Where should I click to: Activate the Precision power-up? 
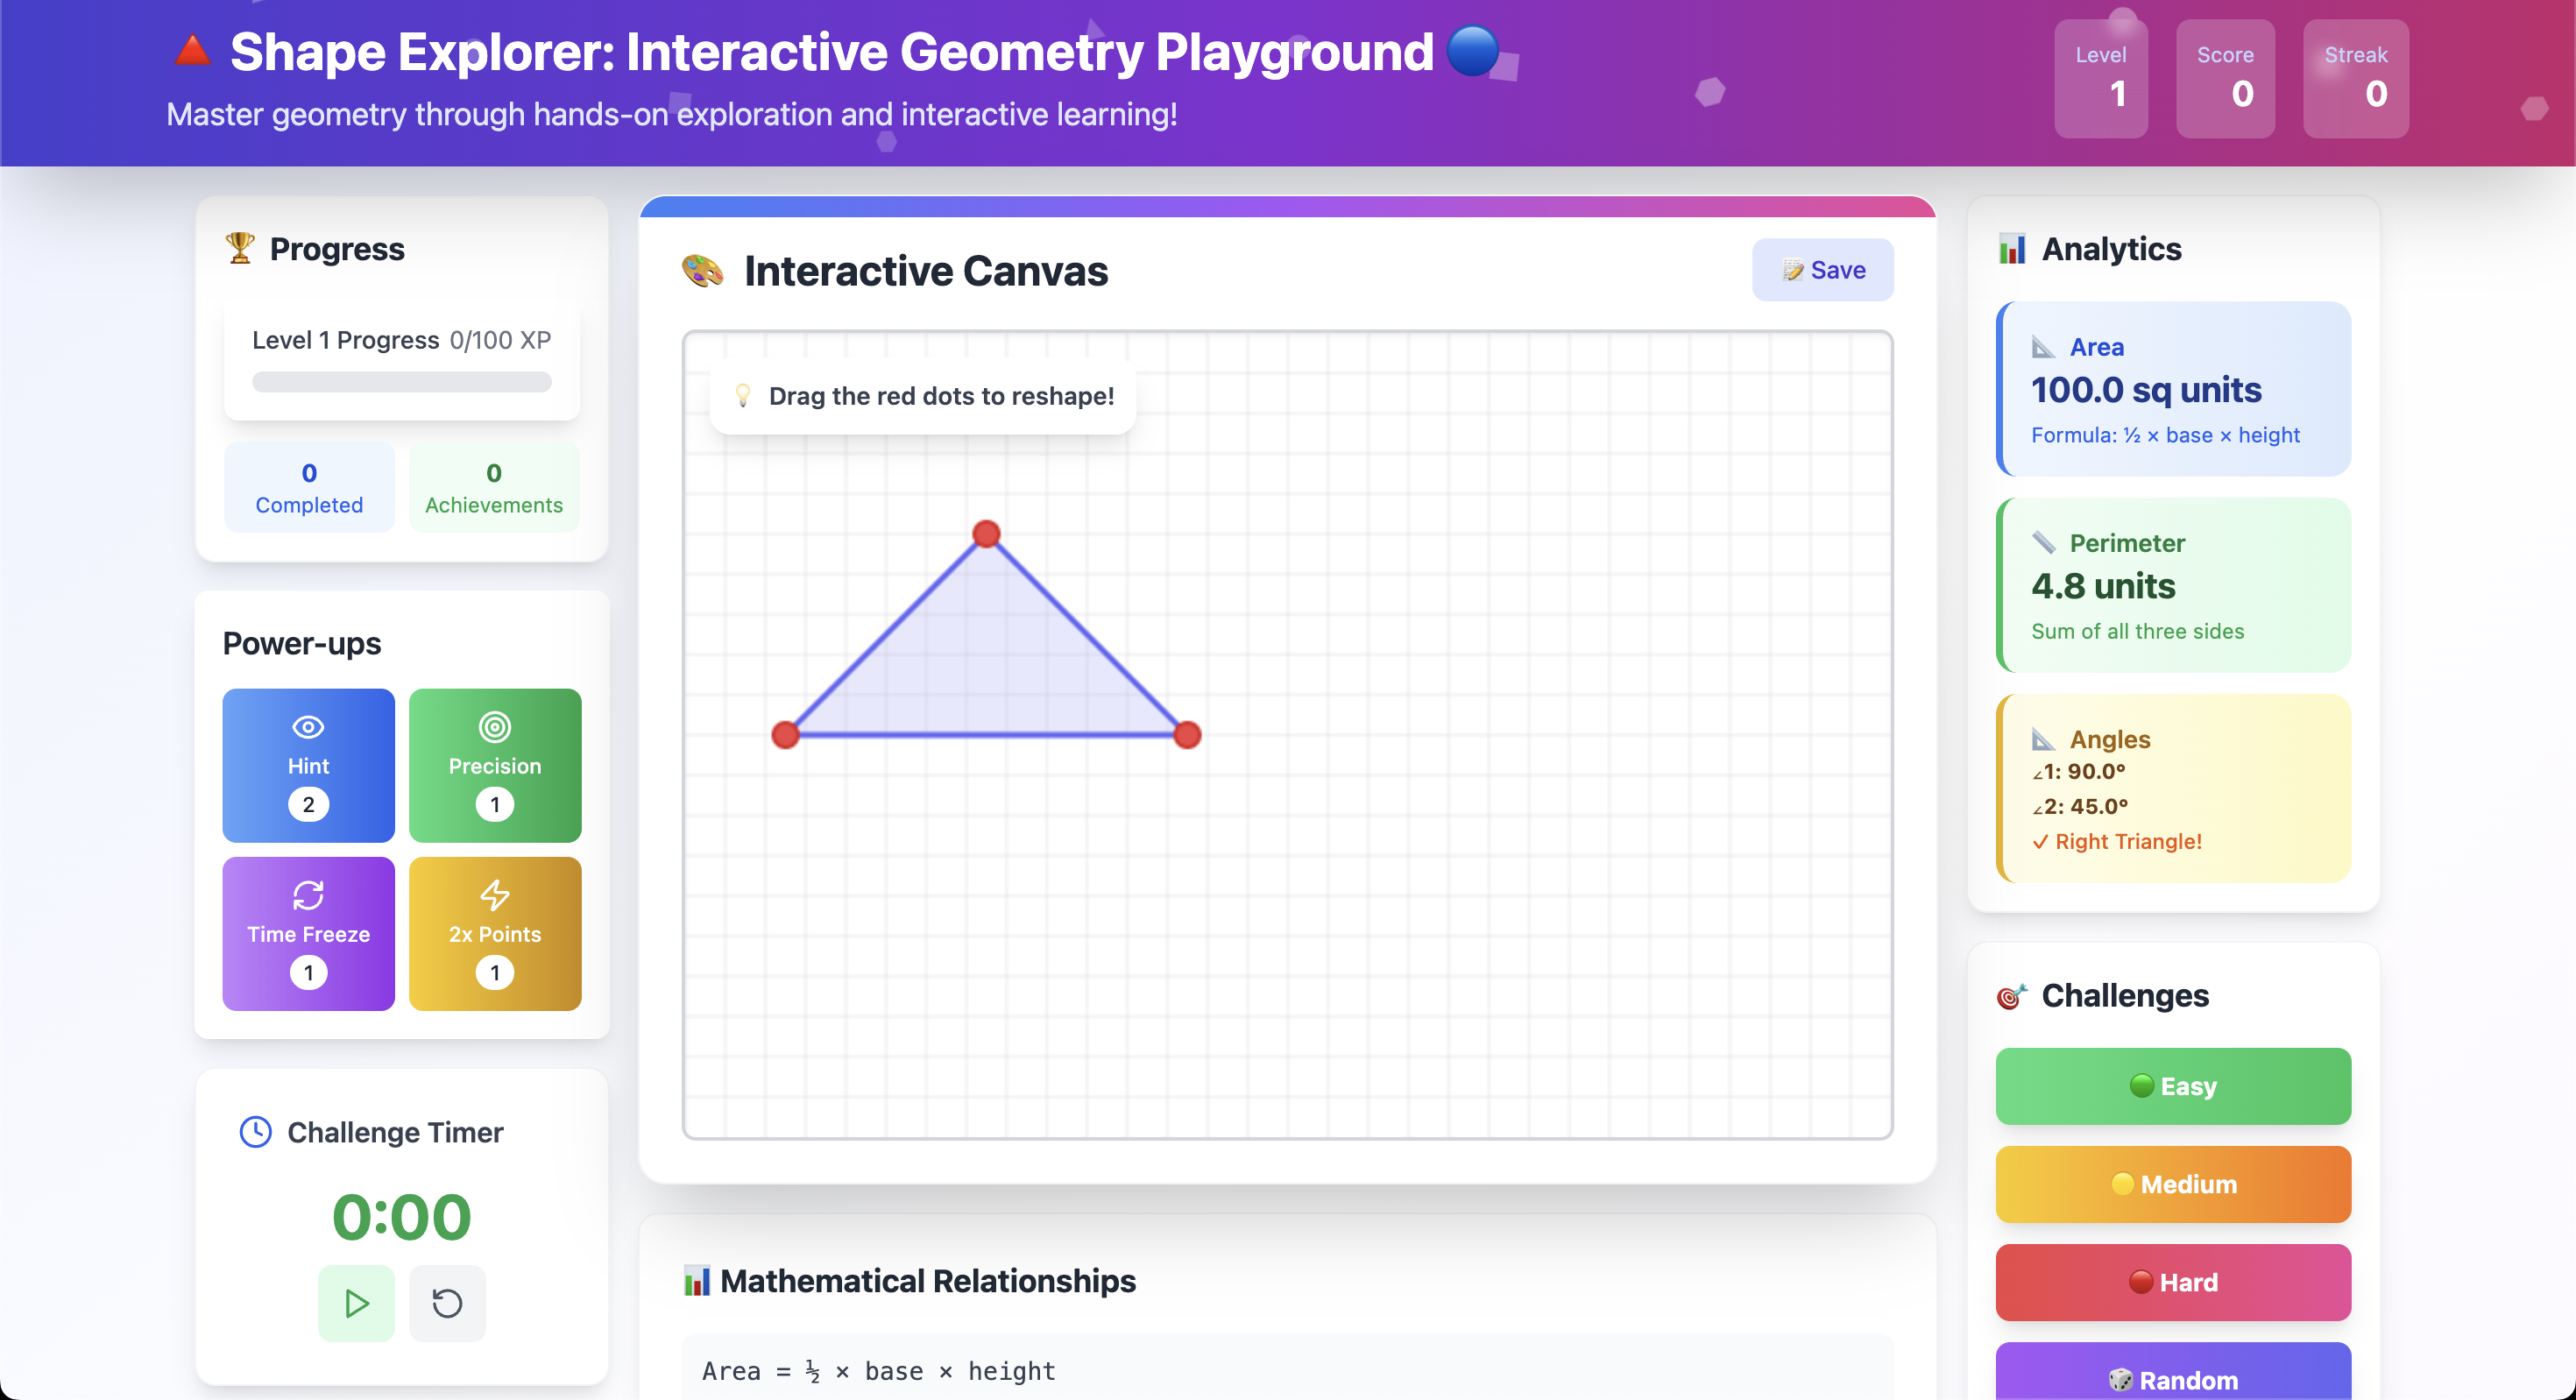click(x=494, y=765)
